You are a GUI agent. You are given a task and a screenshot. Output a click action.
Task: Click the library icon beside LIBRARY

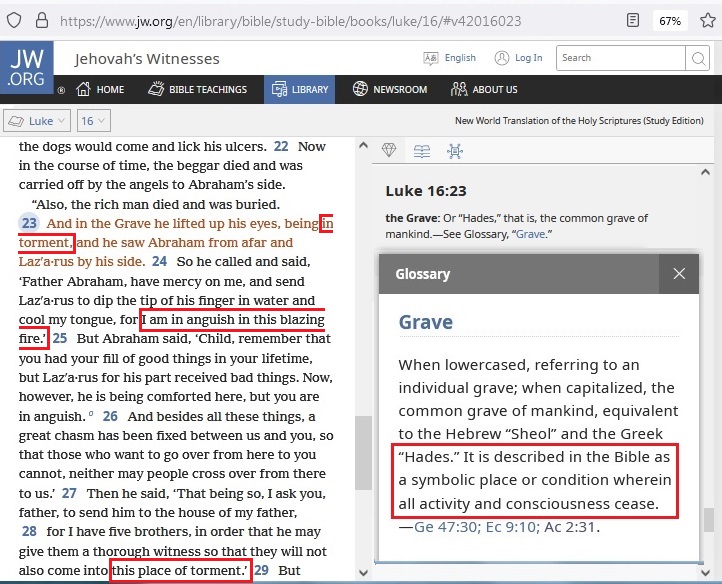tap(279, 89)
